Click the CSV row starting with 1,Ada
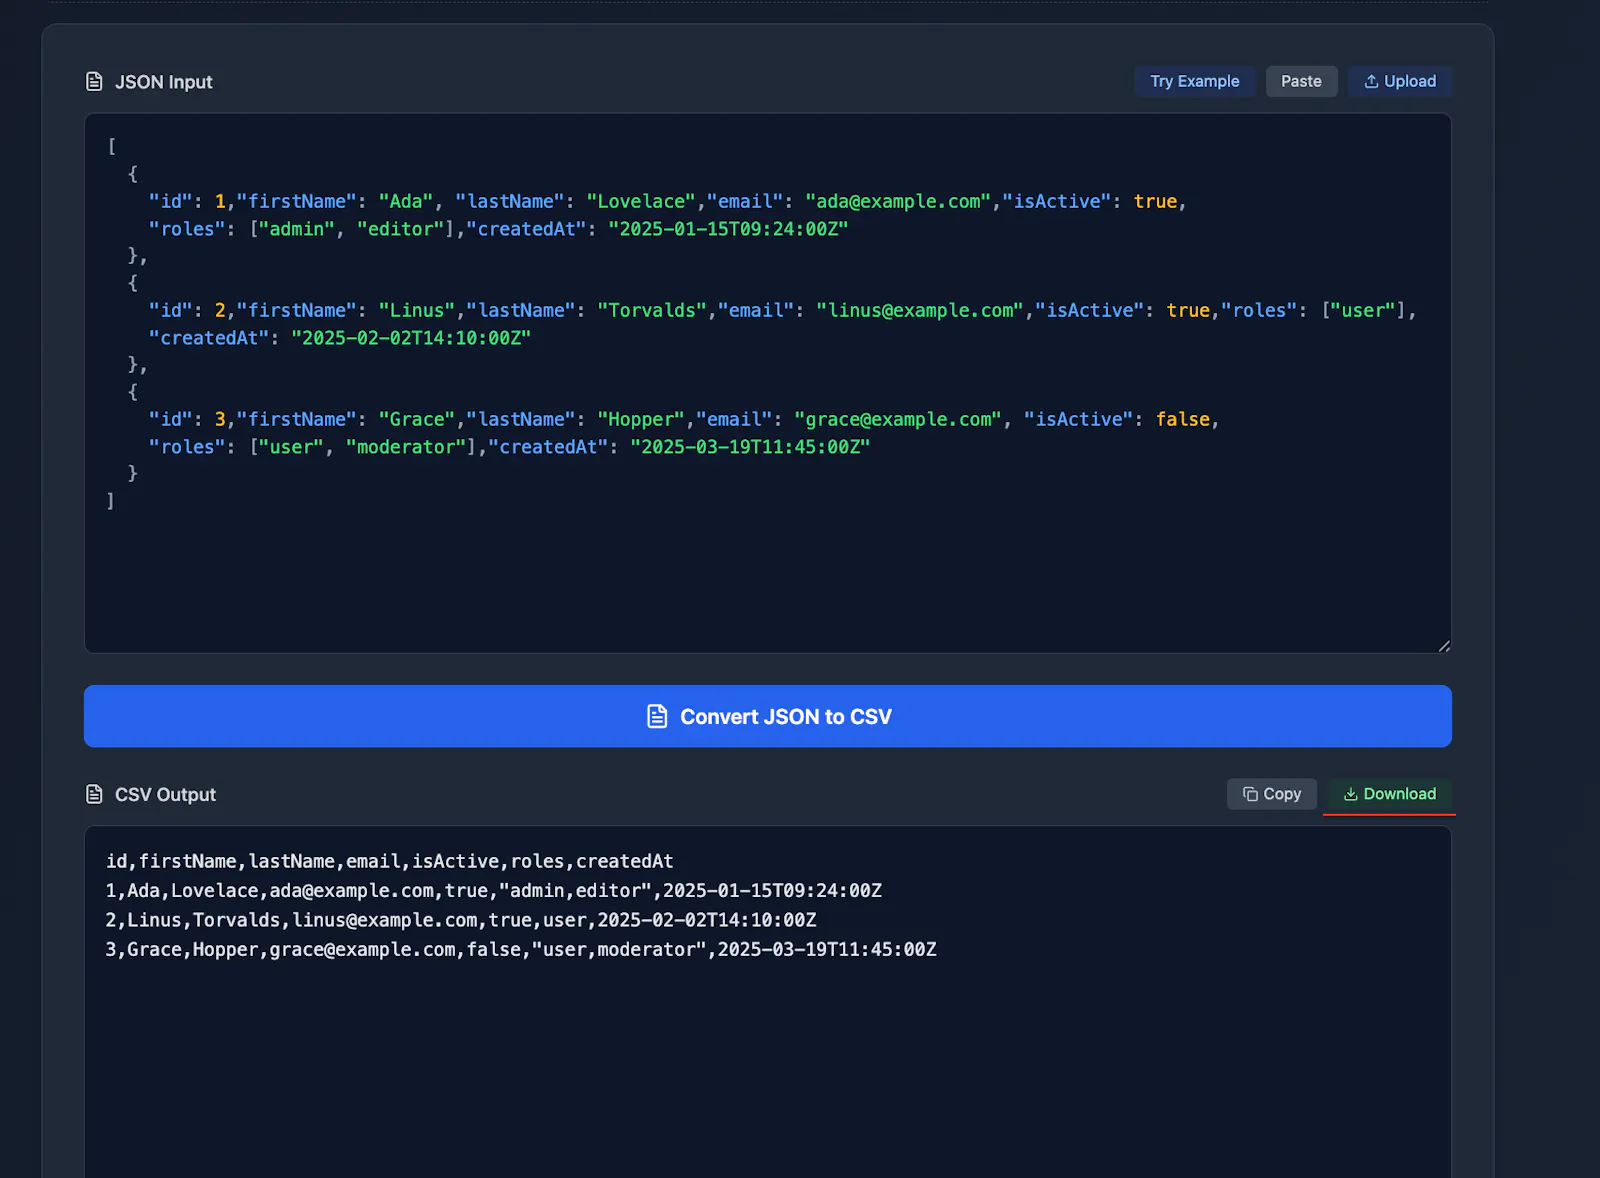The height and width of the screenshot is (1178, 1600). coord(494,890)
